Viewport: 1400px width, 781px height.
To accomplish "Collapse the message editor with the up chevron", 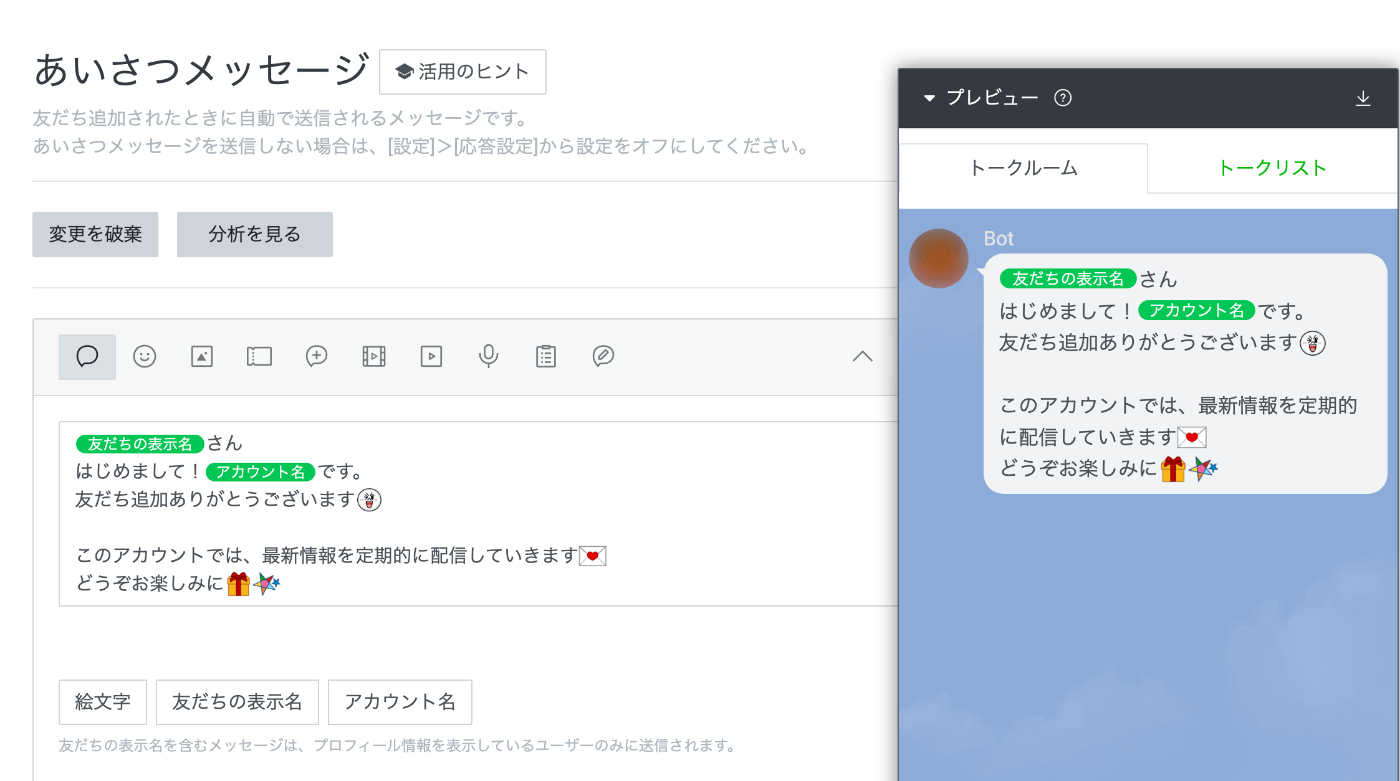I will (862, 356).
